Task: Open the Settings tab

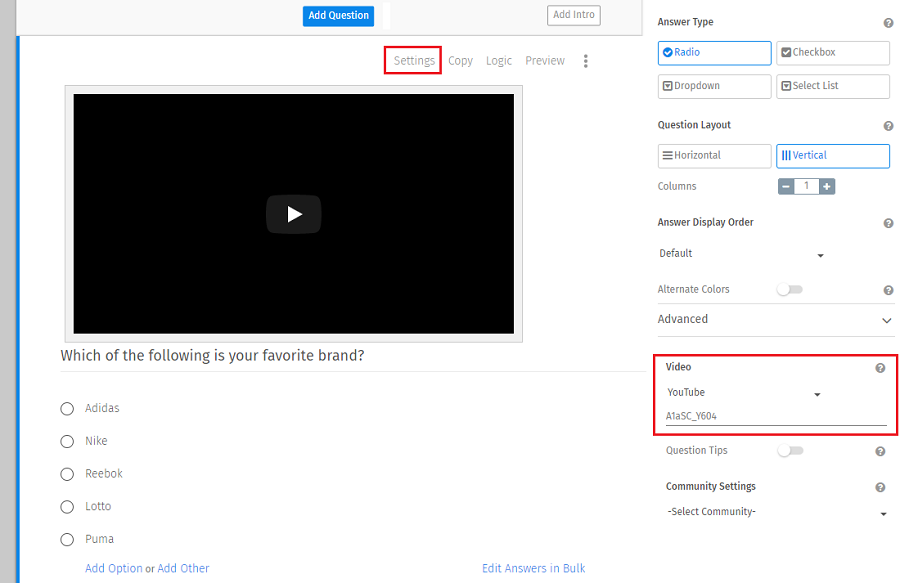Action: (x=414, y=61)
